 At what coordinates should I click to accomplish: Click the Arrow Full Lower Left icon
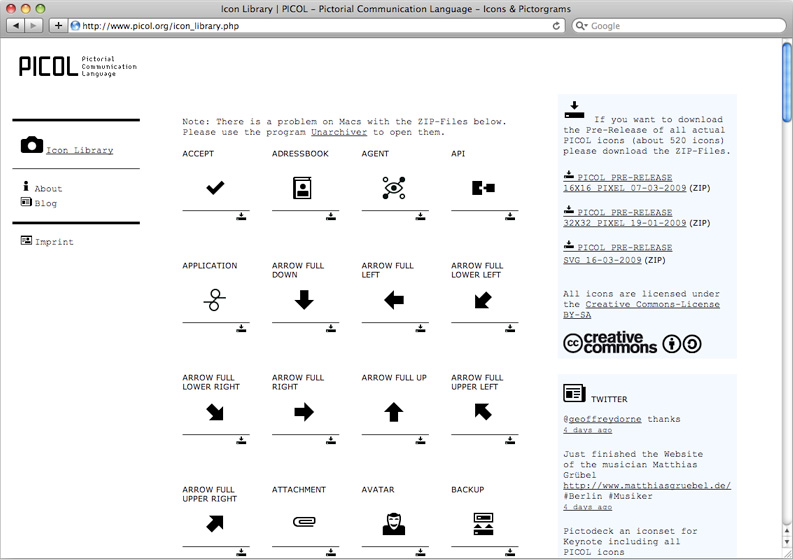[x=483, y=300]
